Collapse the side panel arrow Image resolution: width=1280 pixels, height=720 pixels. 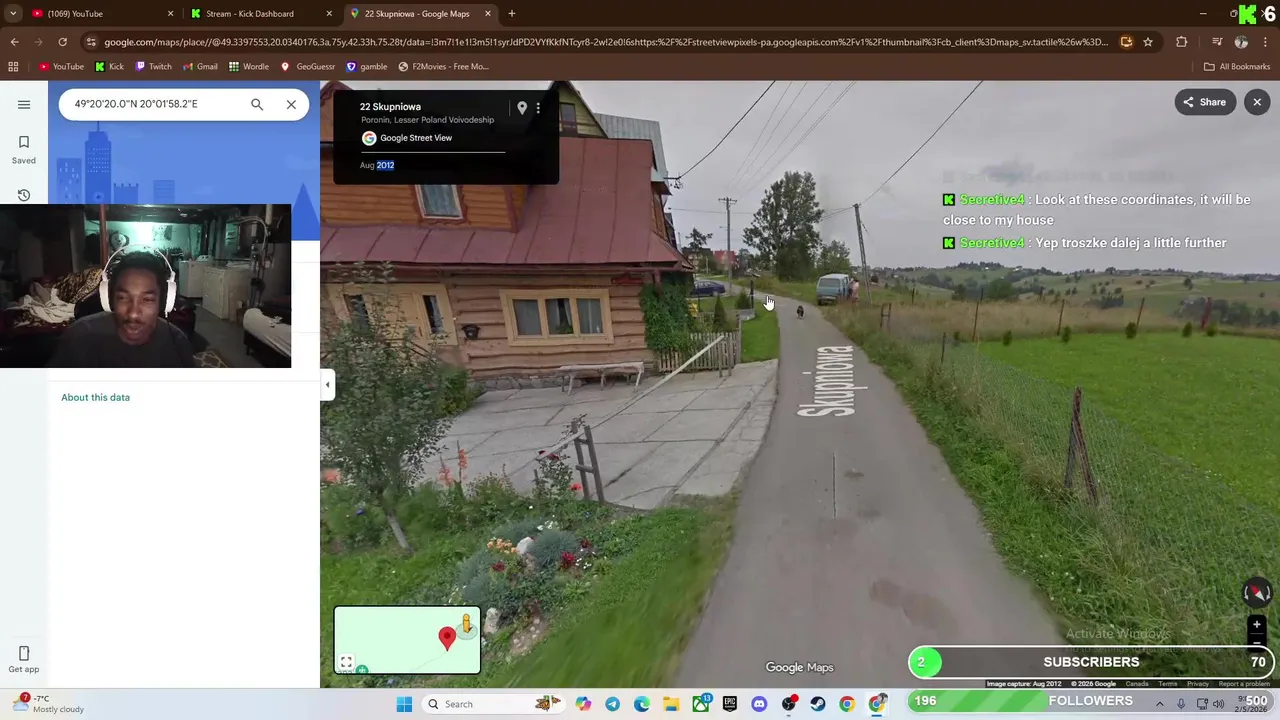[x=327, y=384]
